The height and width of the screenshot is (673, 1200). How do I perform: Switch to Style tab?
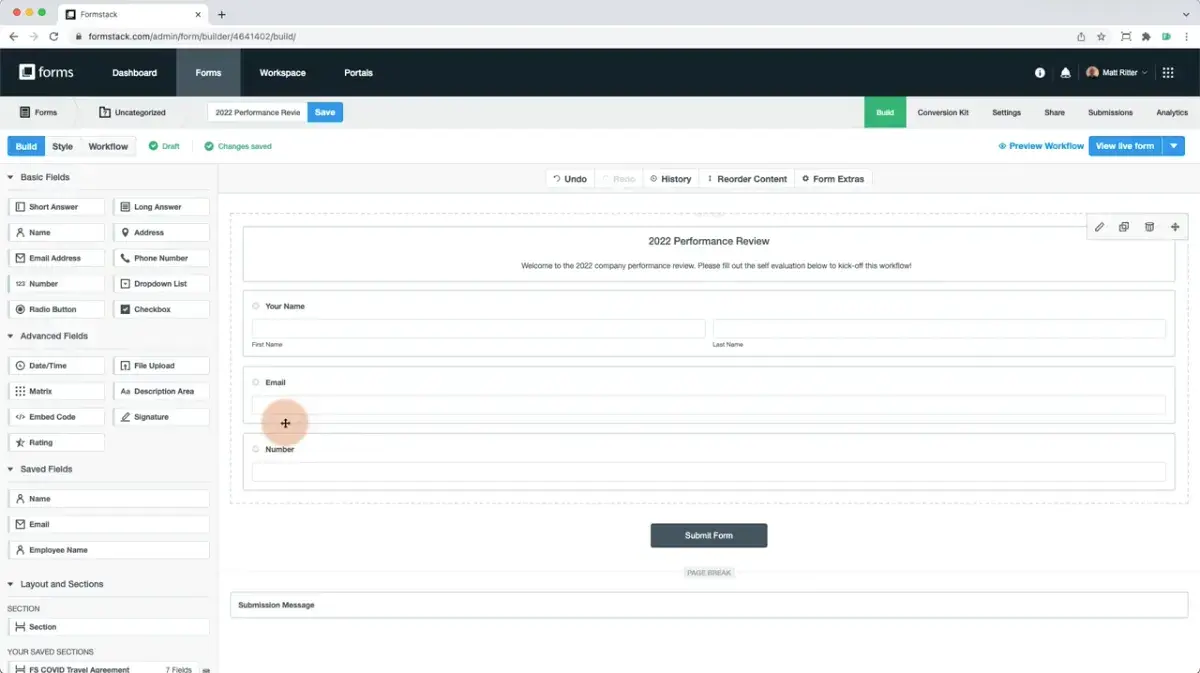click(63, 146)
